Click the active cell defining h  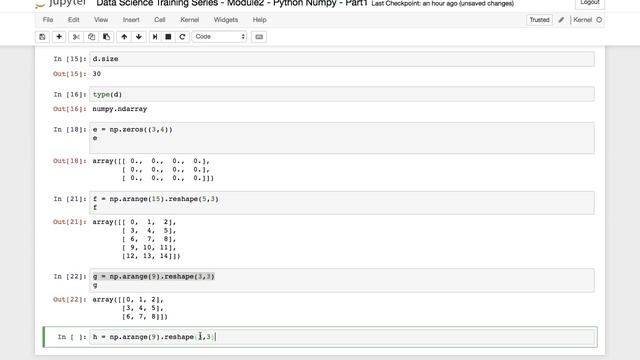(x=342, y=337)
